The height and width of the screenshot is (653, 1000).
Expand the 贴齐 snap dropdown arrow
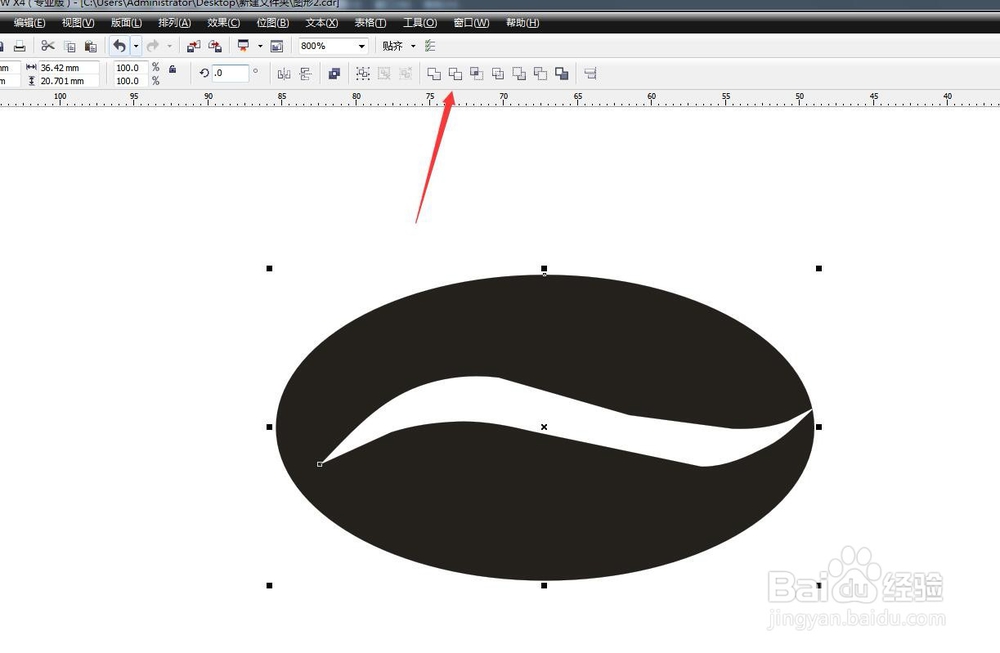coord(413,46)
